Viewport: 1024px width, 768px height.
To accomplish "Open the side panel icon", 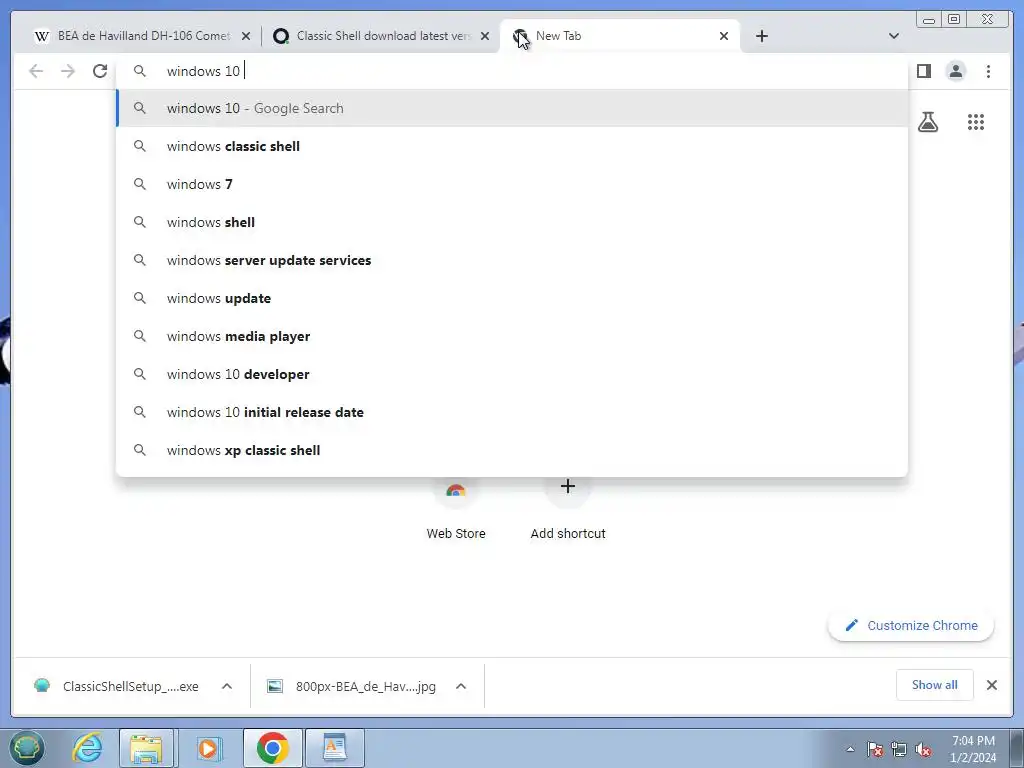I will (x=923, y=71).
